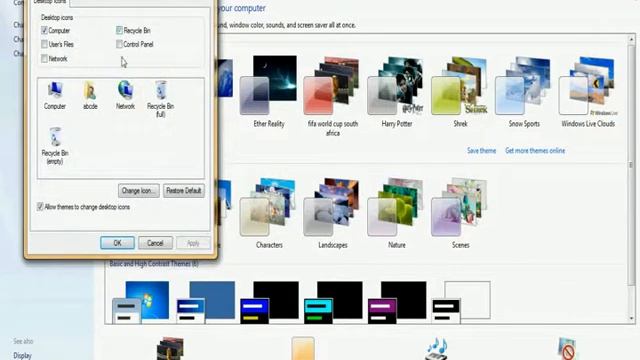The image size is (640, 360).
Task: Select the Network icon in the icon list
Action: pyautogui.click(x=125, y=96)
